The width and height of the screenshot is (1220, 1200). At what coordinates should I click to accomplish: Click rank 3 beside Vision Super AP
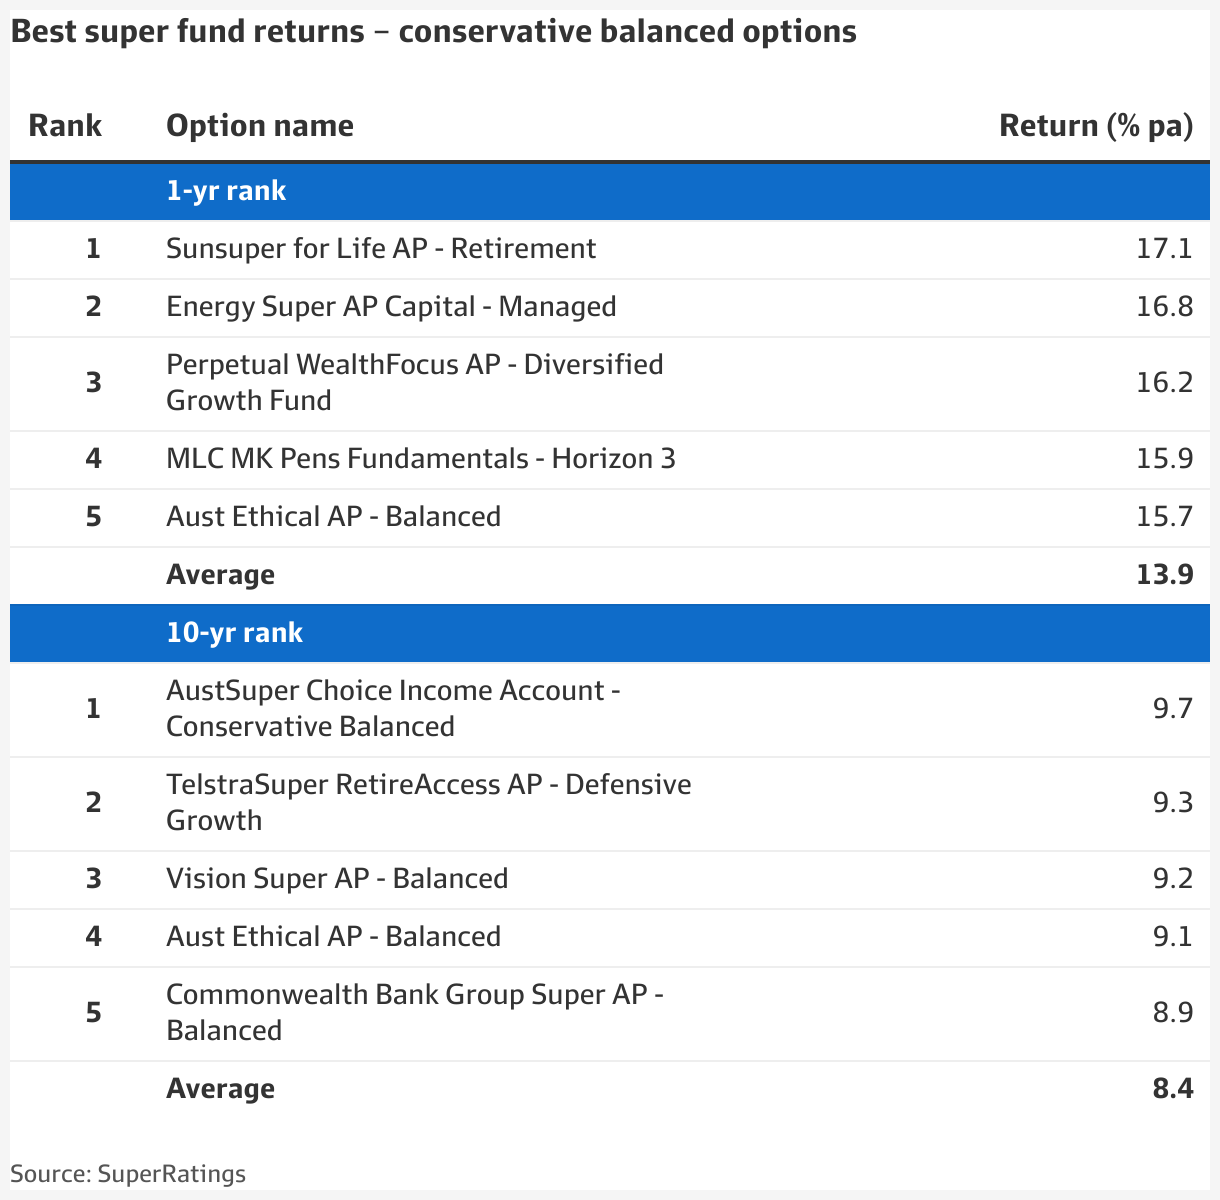click(x=93, y=879)
